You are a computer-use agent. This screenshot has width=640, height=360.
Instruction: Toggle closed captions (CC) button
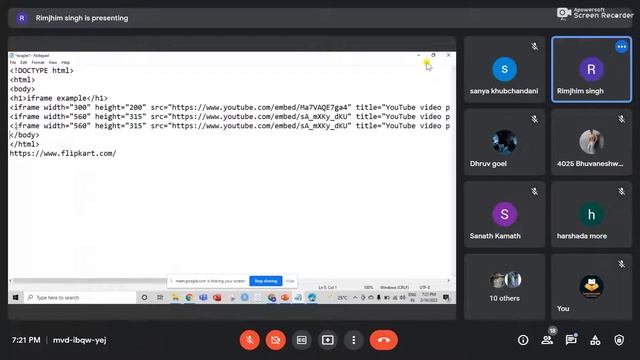point(302,340)
